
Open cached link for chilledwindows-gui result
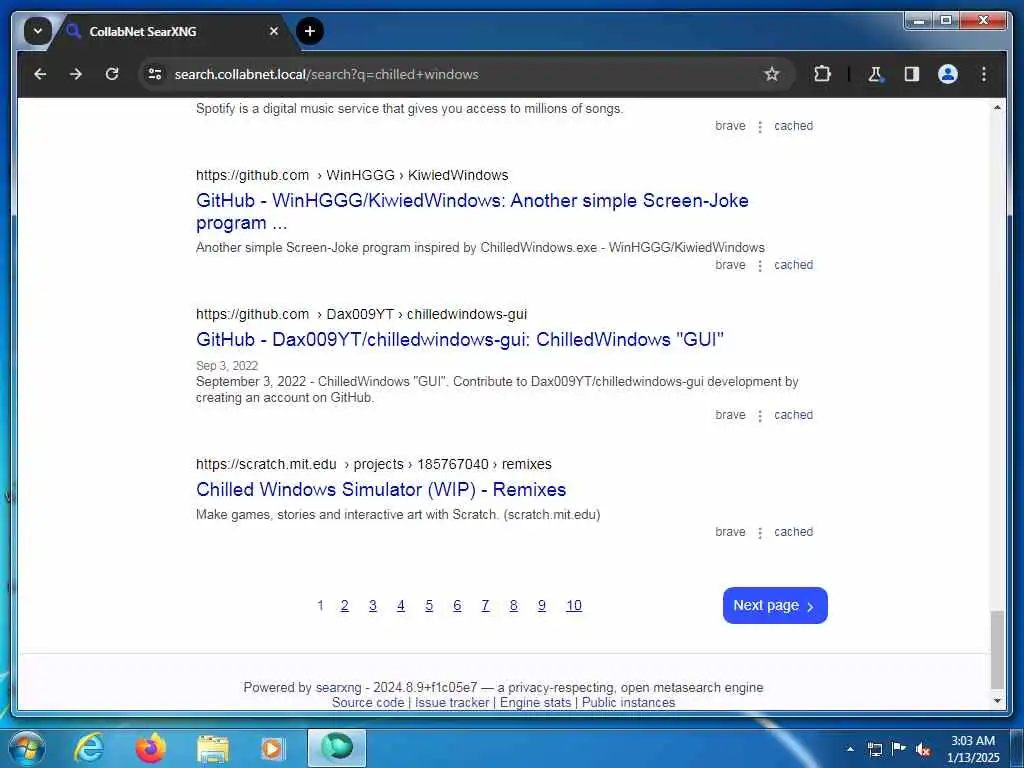[793, 415]
